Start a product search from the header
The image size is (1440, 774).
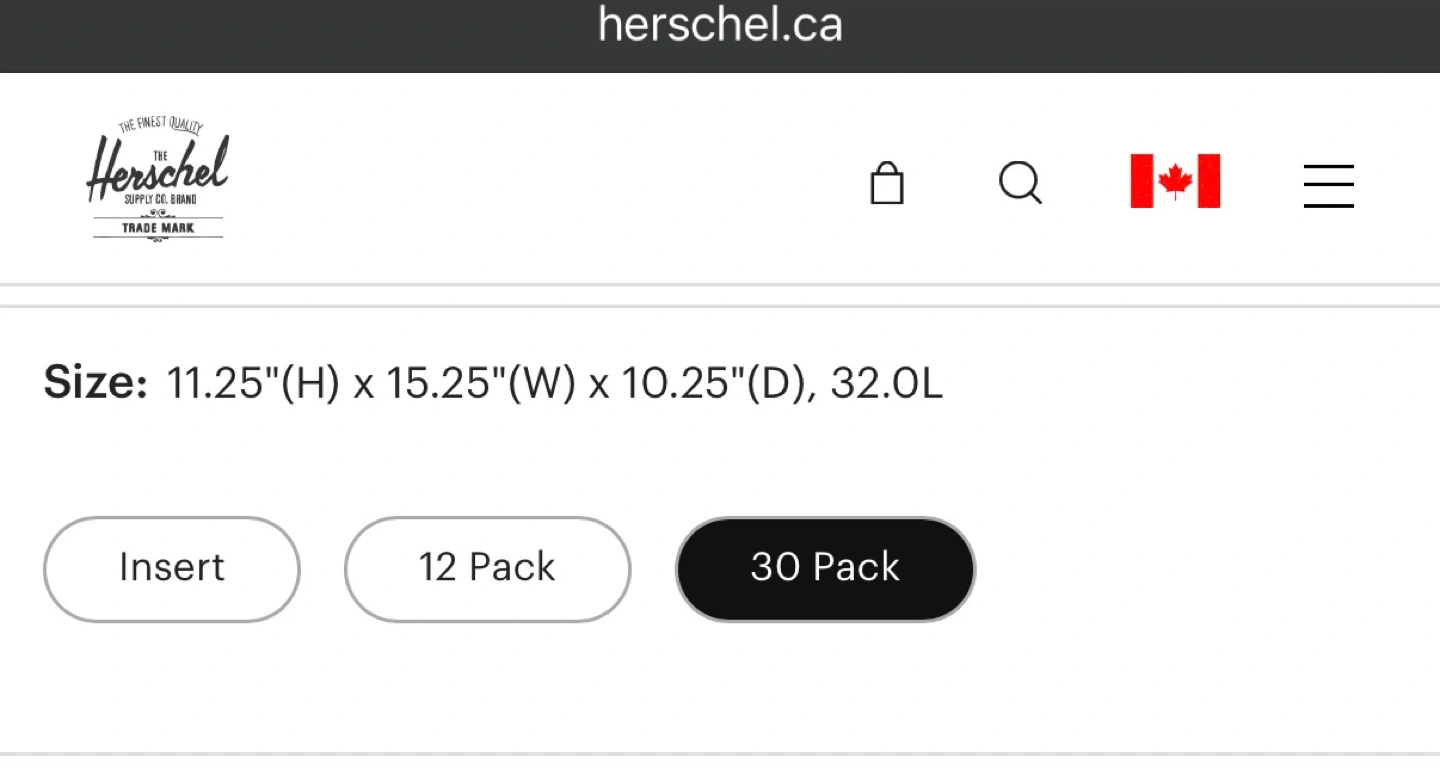[1020, 184]
